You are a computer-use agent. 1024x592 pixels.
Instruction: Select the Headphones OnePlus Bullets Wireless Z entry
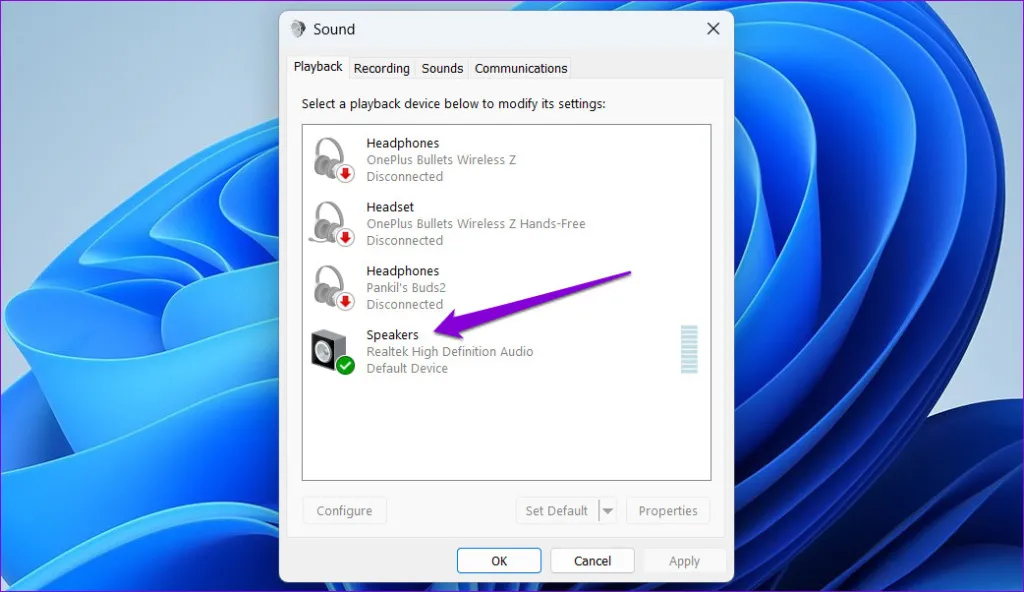pos(440,159)
